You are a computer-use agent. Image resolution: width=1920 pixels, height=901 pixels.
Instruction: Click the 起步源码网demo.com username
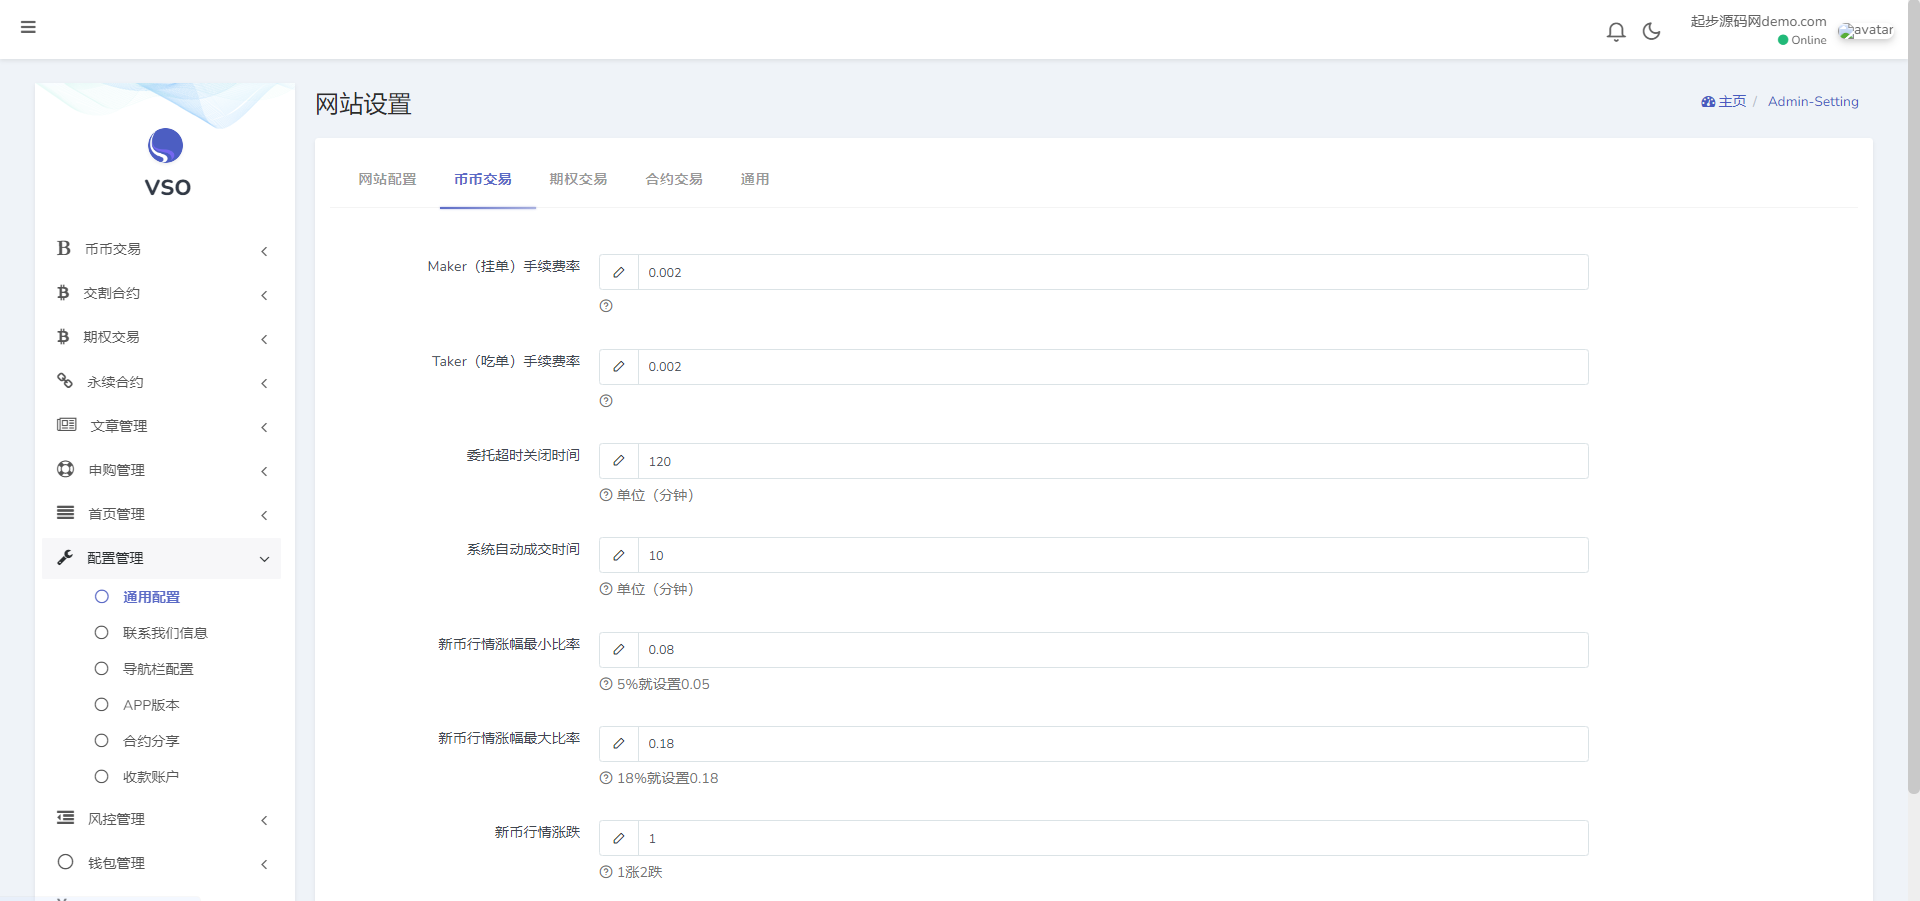point(1758,21)
